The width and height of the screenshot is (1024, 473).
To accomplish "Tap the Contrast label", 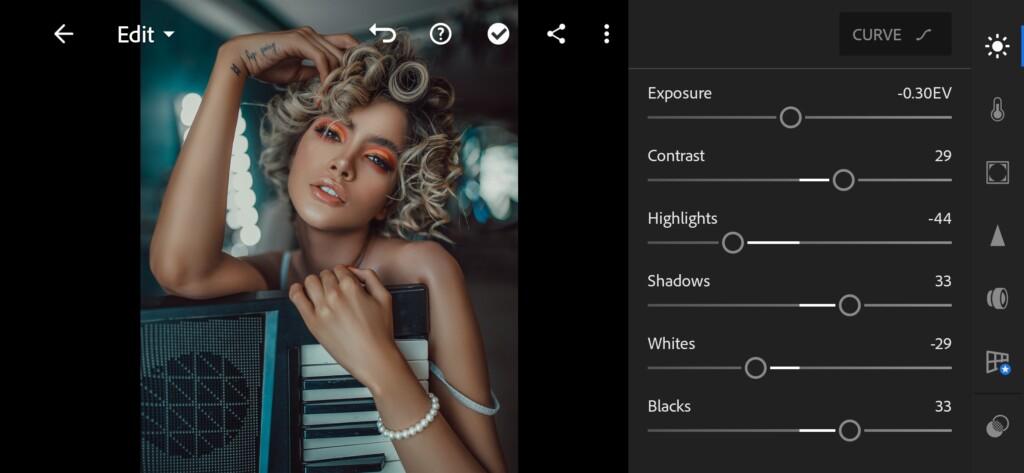I will coord(676,156).
